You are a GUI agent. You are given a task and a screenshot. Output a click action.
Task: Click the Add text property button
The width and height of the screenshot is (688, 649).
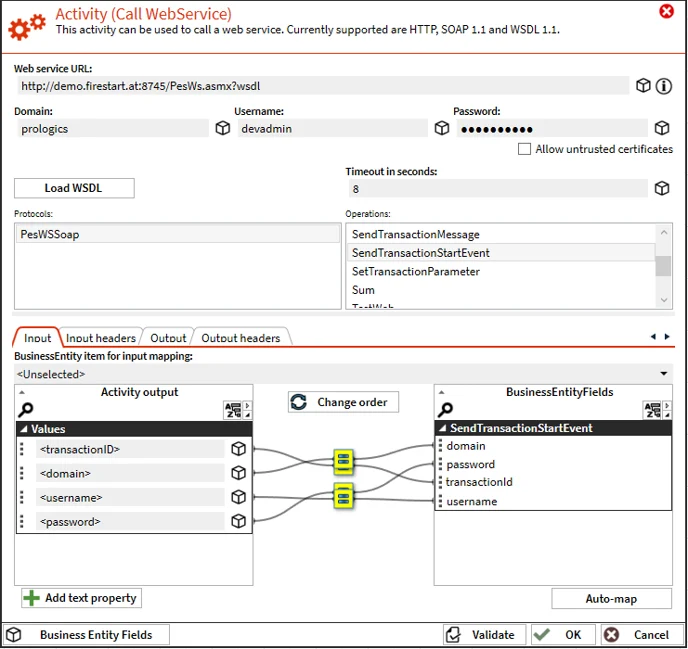point(81,598)
